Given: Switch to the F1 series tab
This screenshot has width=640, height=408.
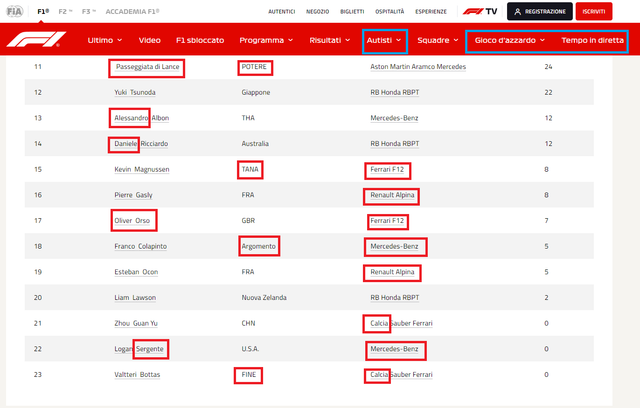Looking at the screenshot, I should click(43, 11).
